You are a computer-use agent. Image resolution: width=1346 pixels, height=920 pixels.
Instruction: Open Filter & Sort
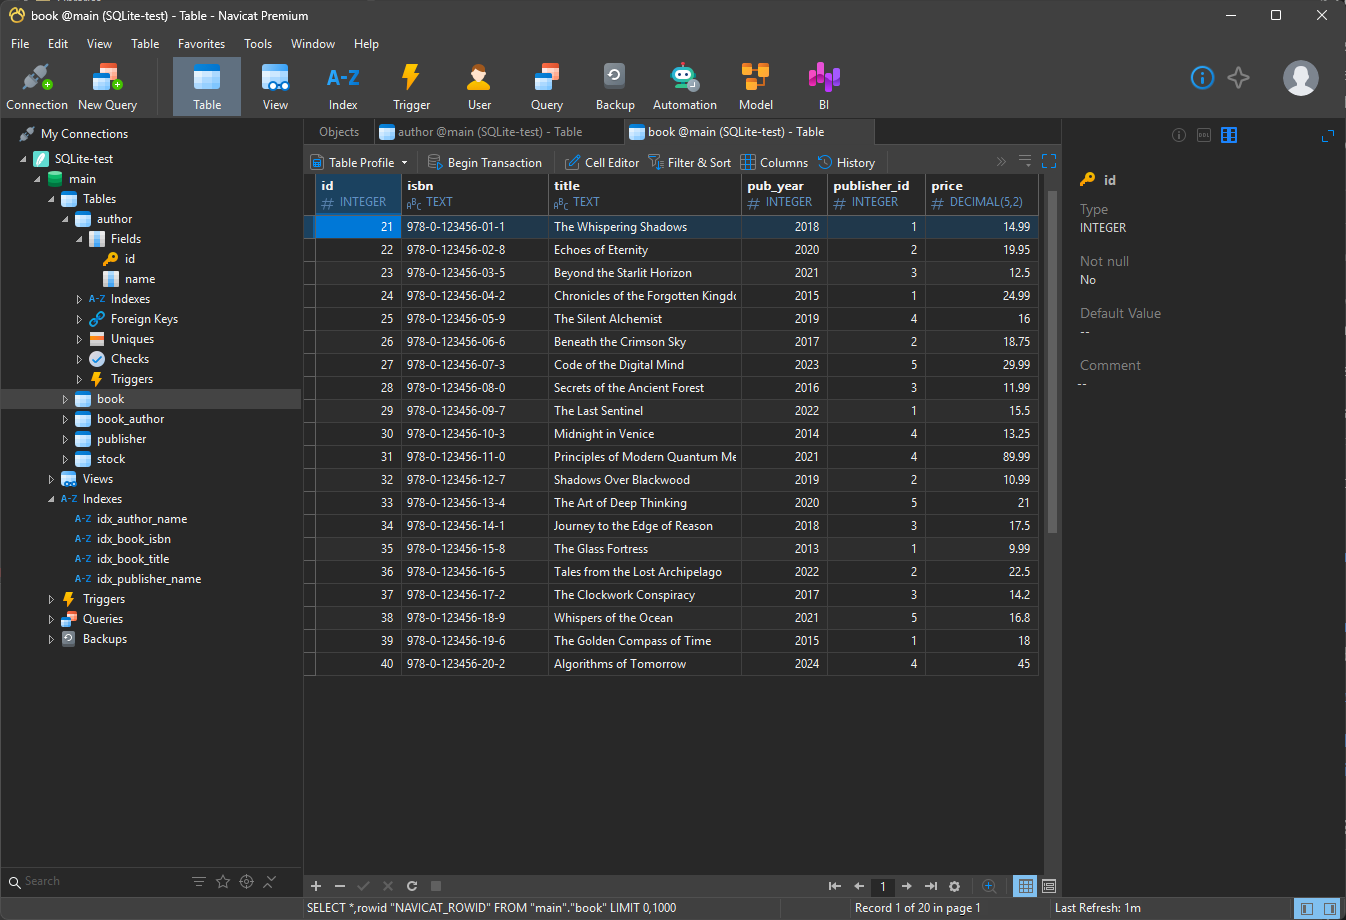click(690, 162)
